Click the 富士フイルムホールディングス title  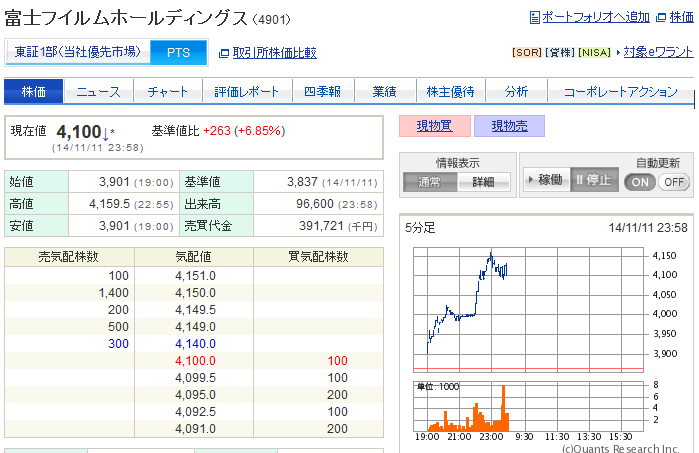125,19
